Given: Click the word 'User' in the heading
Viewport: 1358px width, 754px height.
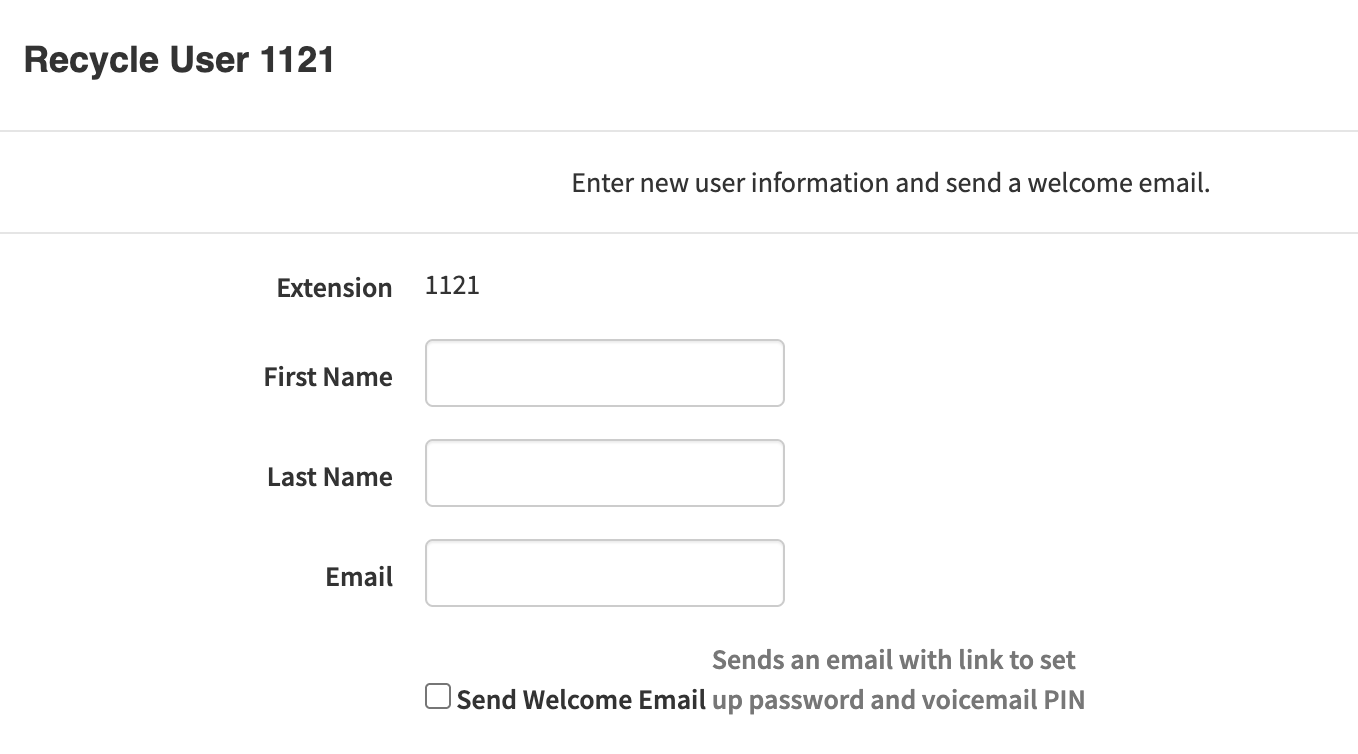Looking at the screenshot, I should pyautogui.click(x=208, y=60).
